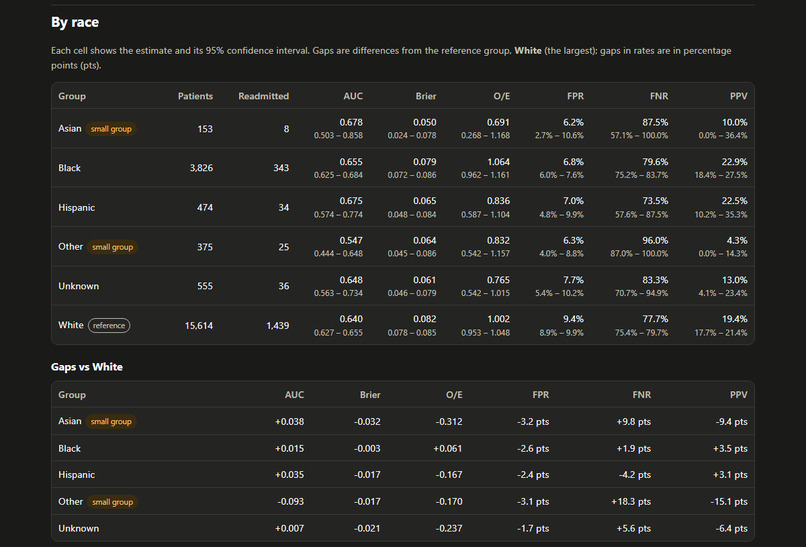Select the Brier header in the top table
806x547 pixels.
click(x=426, y=96)
